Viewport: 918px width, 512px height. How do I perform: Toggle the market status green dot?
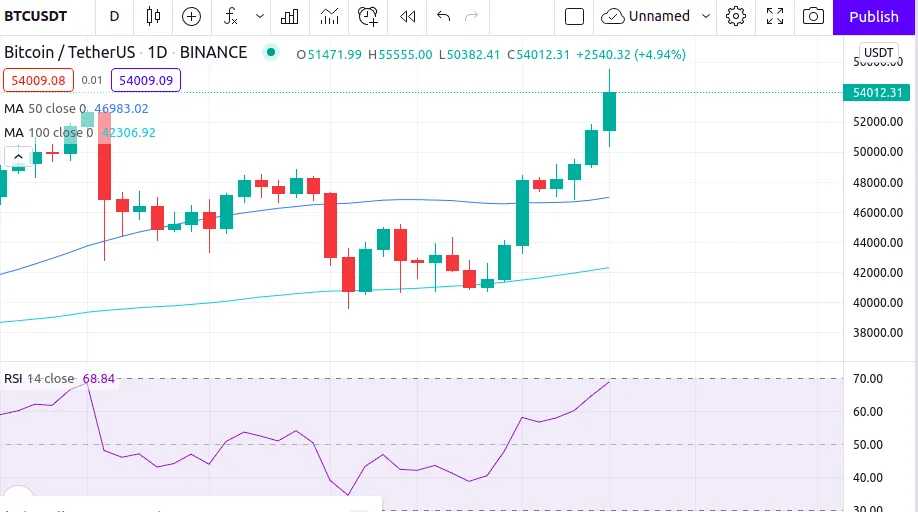tap(270, 53)
